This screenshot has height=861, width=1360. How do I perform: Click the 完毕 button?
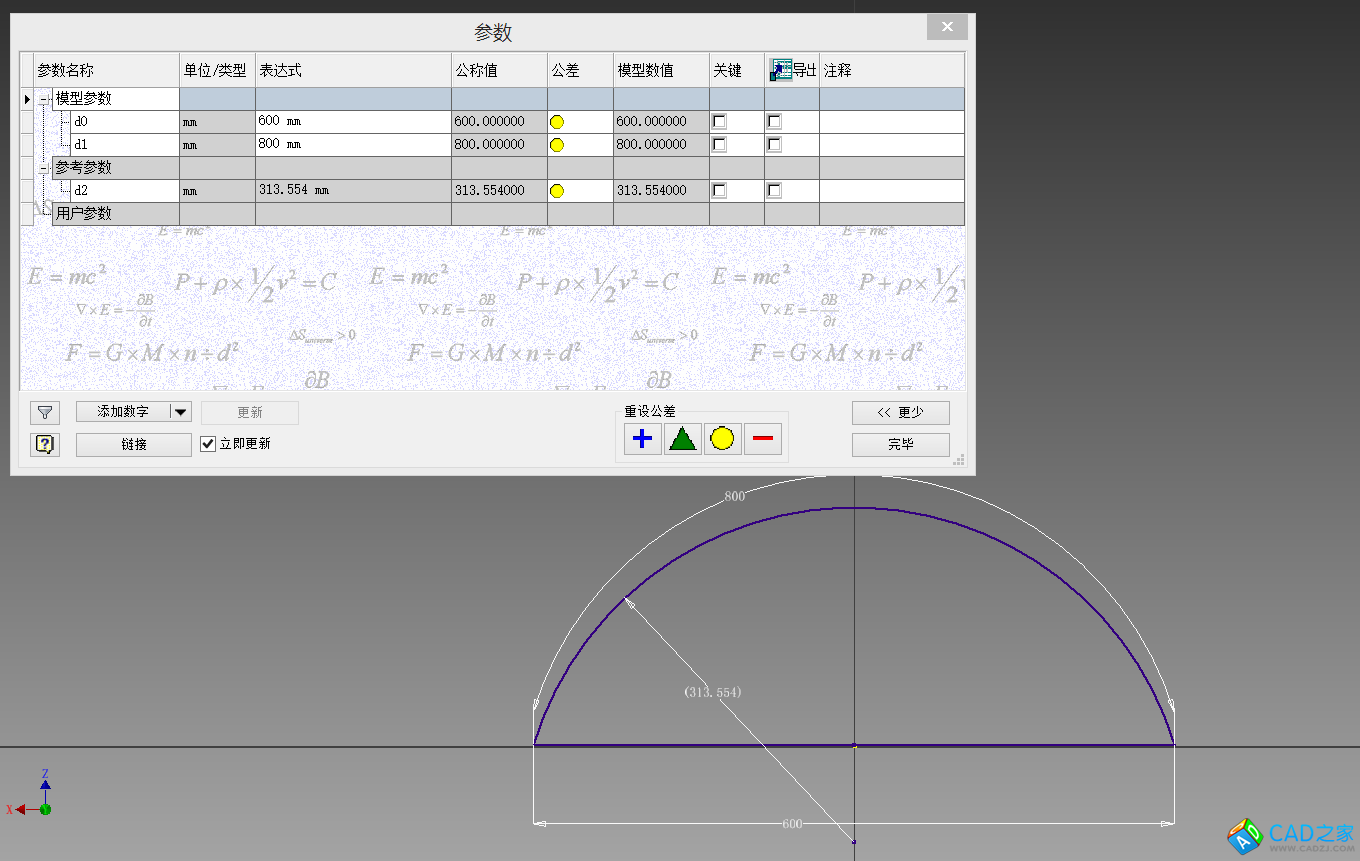[x=900, y=444]
